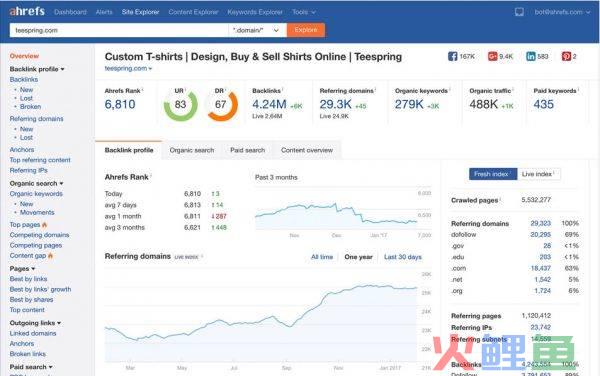Screen dimensions: 600x376
Task: Click the DR 67 circular gauge
Action: pos(221,104)
